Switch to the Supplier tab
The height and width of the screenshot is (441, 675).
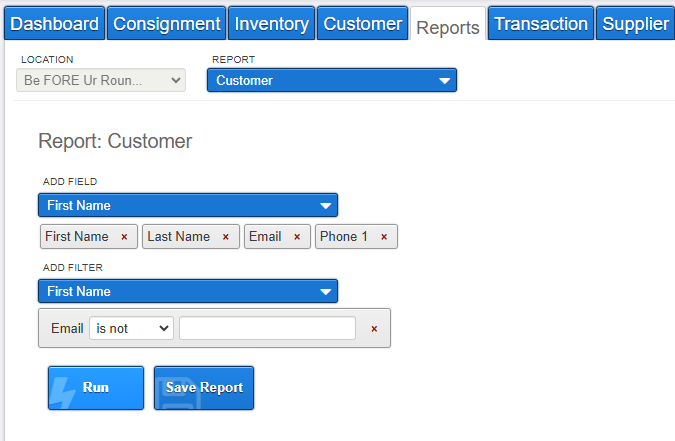(635, 23)
